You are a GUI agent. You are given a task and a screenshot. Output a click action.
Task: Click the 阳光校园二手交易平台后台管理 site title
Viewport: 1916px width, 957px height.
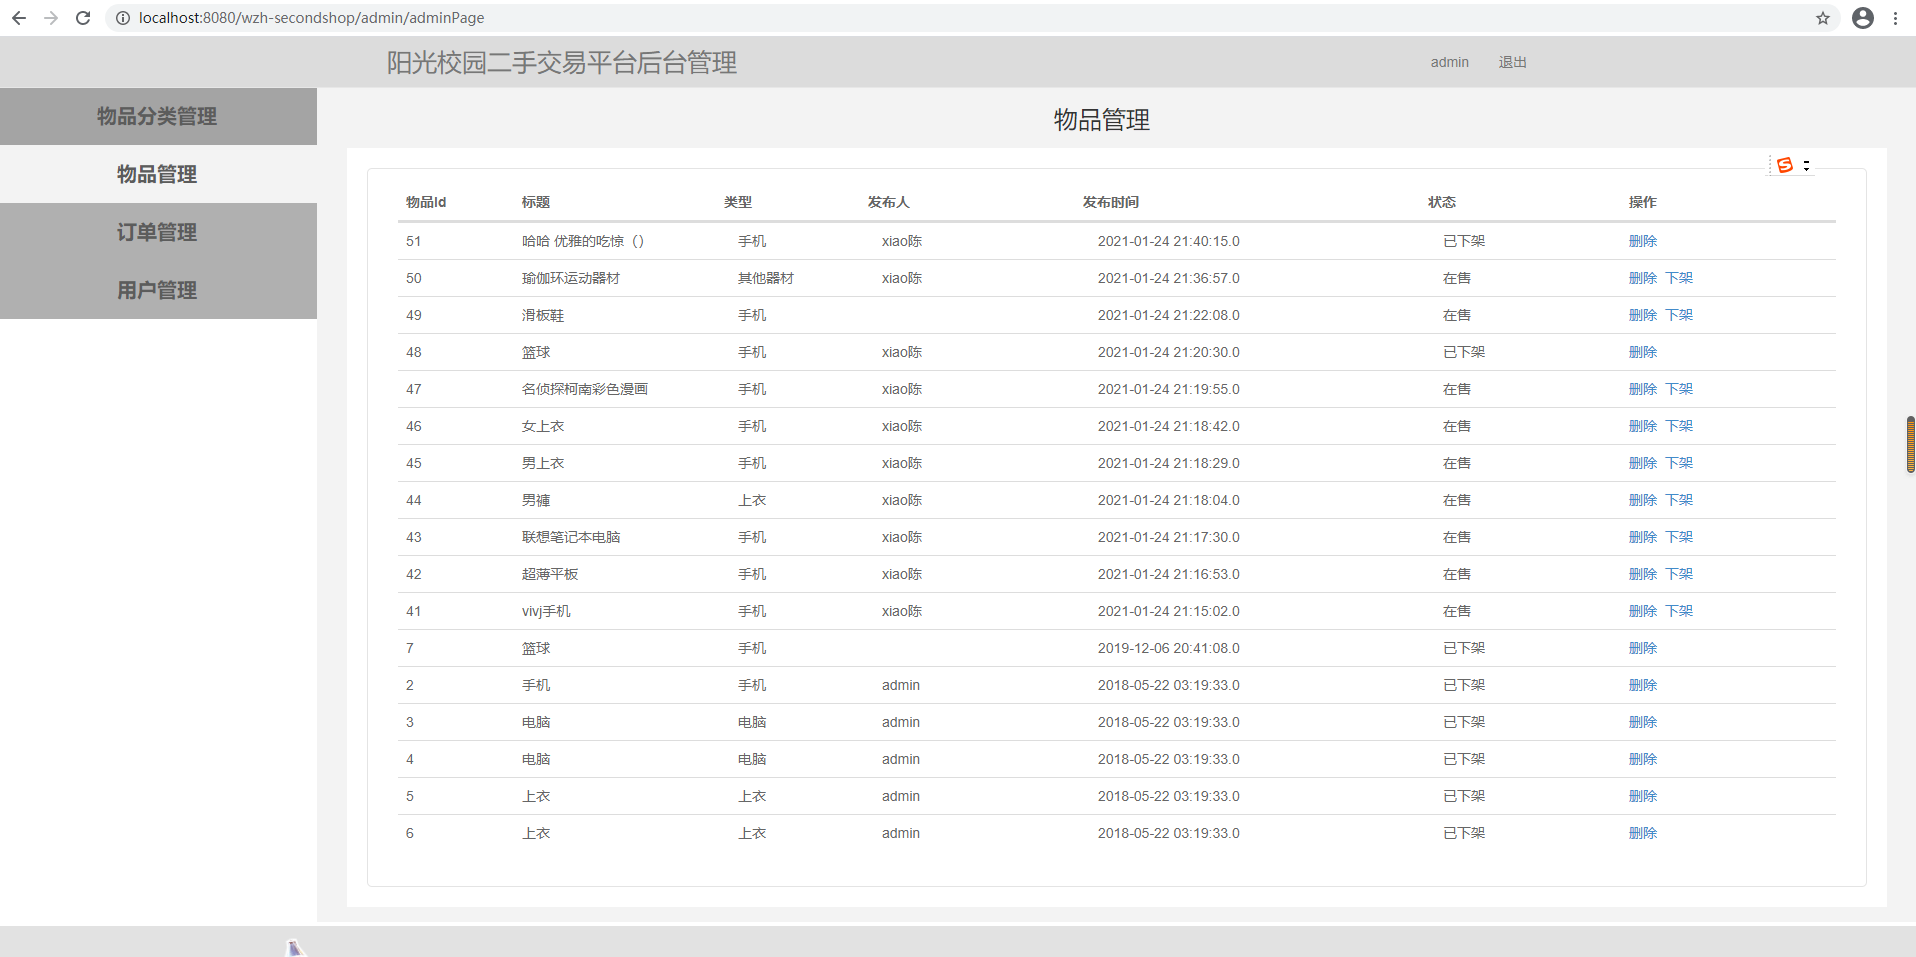point(562,62)
